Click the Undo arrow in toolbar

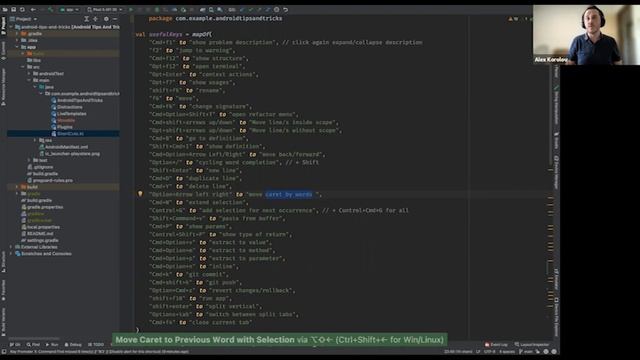pyautogui.click(x=285, y=9)
